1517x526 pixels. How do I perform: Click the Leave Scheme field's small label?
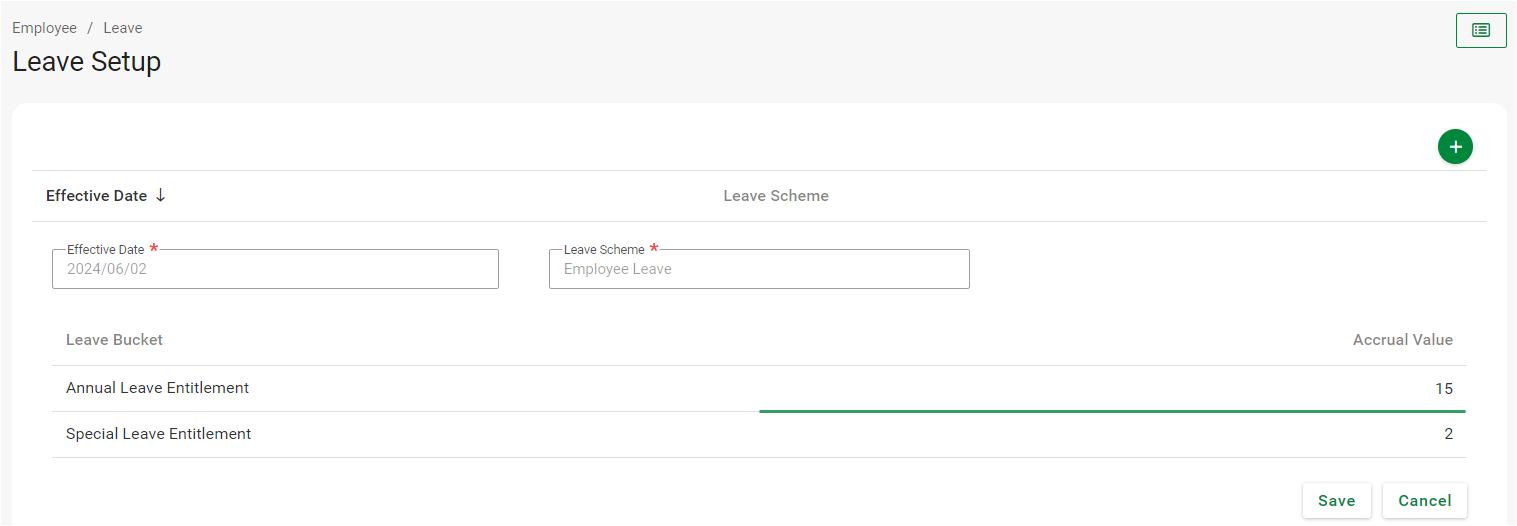(x=604, y=249)
